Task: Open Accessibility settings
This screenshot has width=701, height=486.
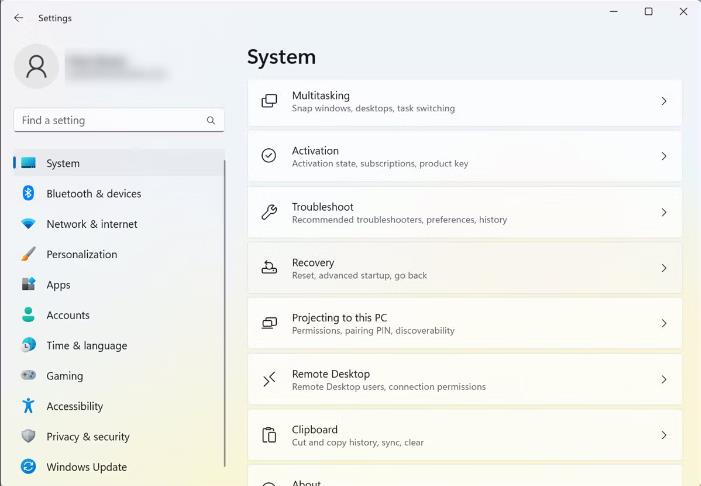Action: coord(118,406)
